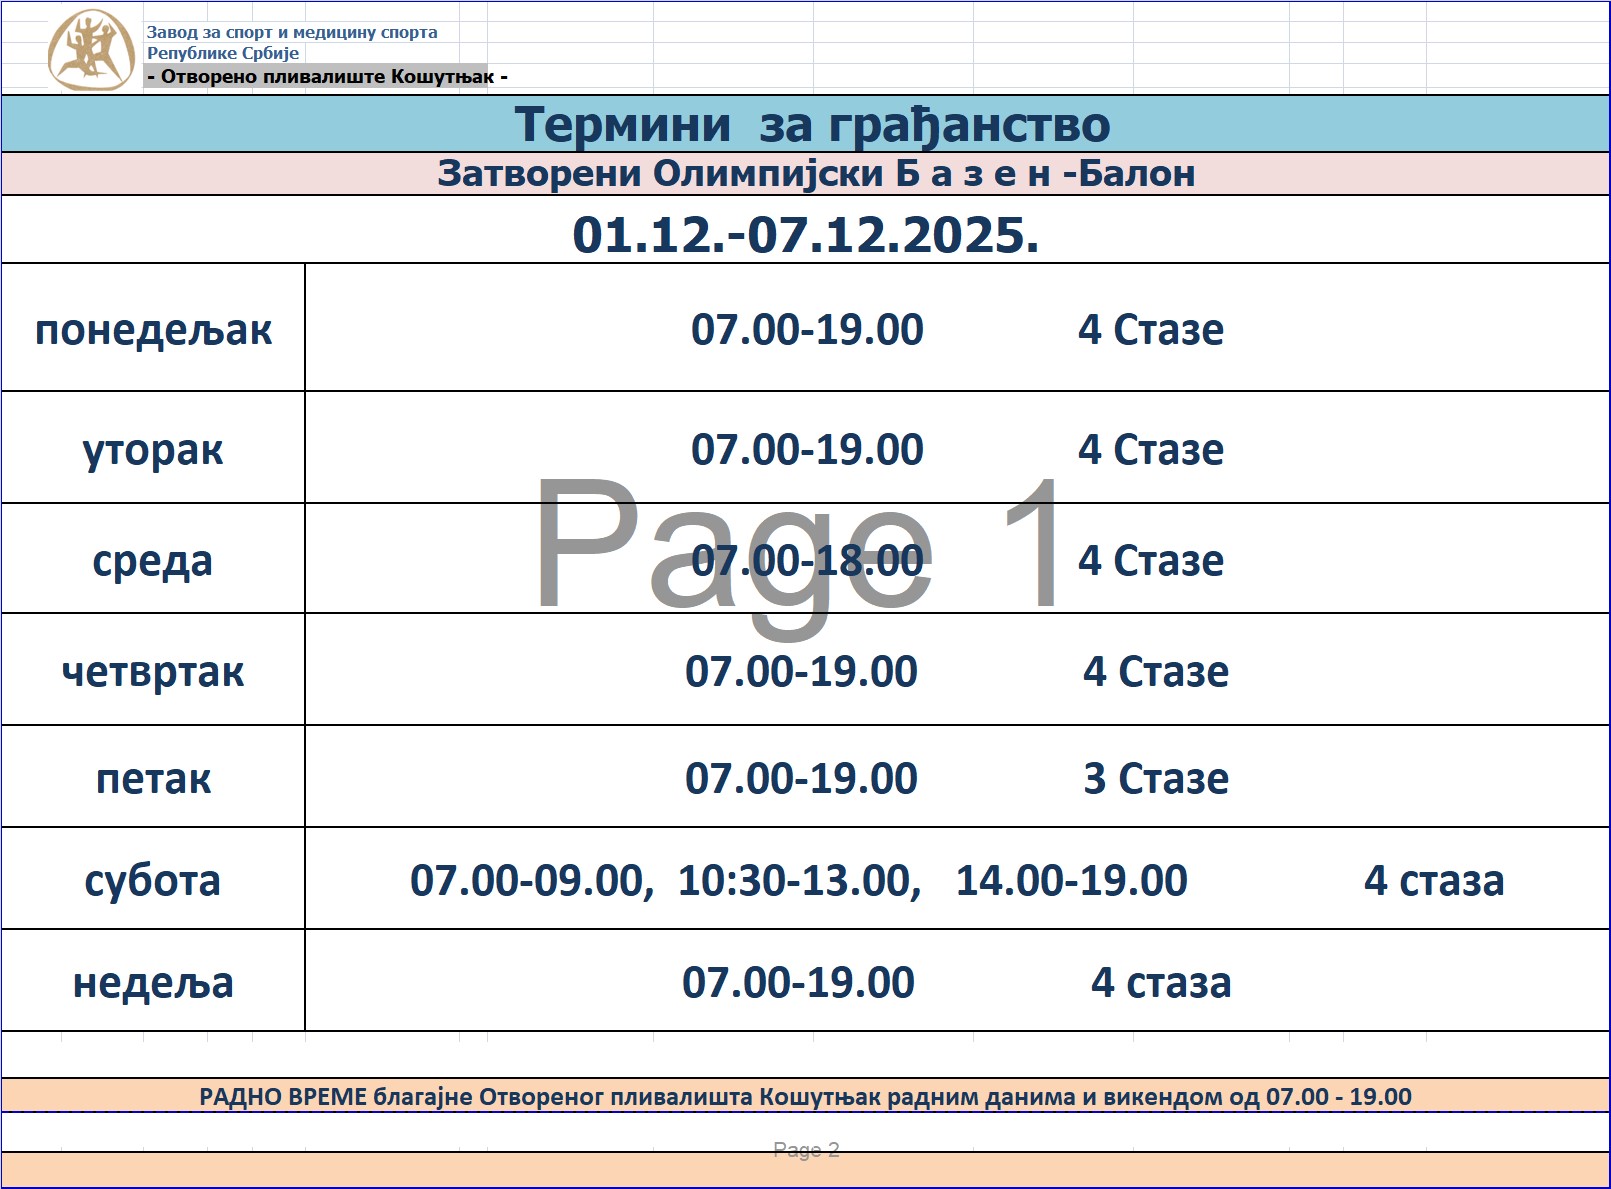Screen dimensions: 1611x1189
Task: Click the "среда" day cell
Action: (x=153, y=560)
